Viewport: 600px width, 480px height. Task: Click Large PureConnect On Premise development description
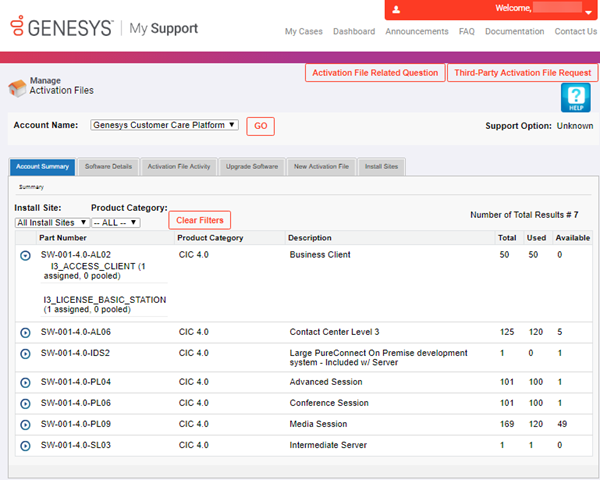[378, 358]
